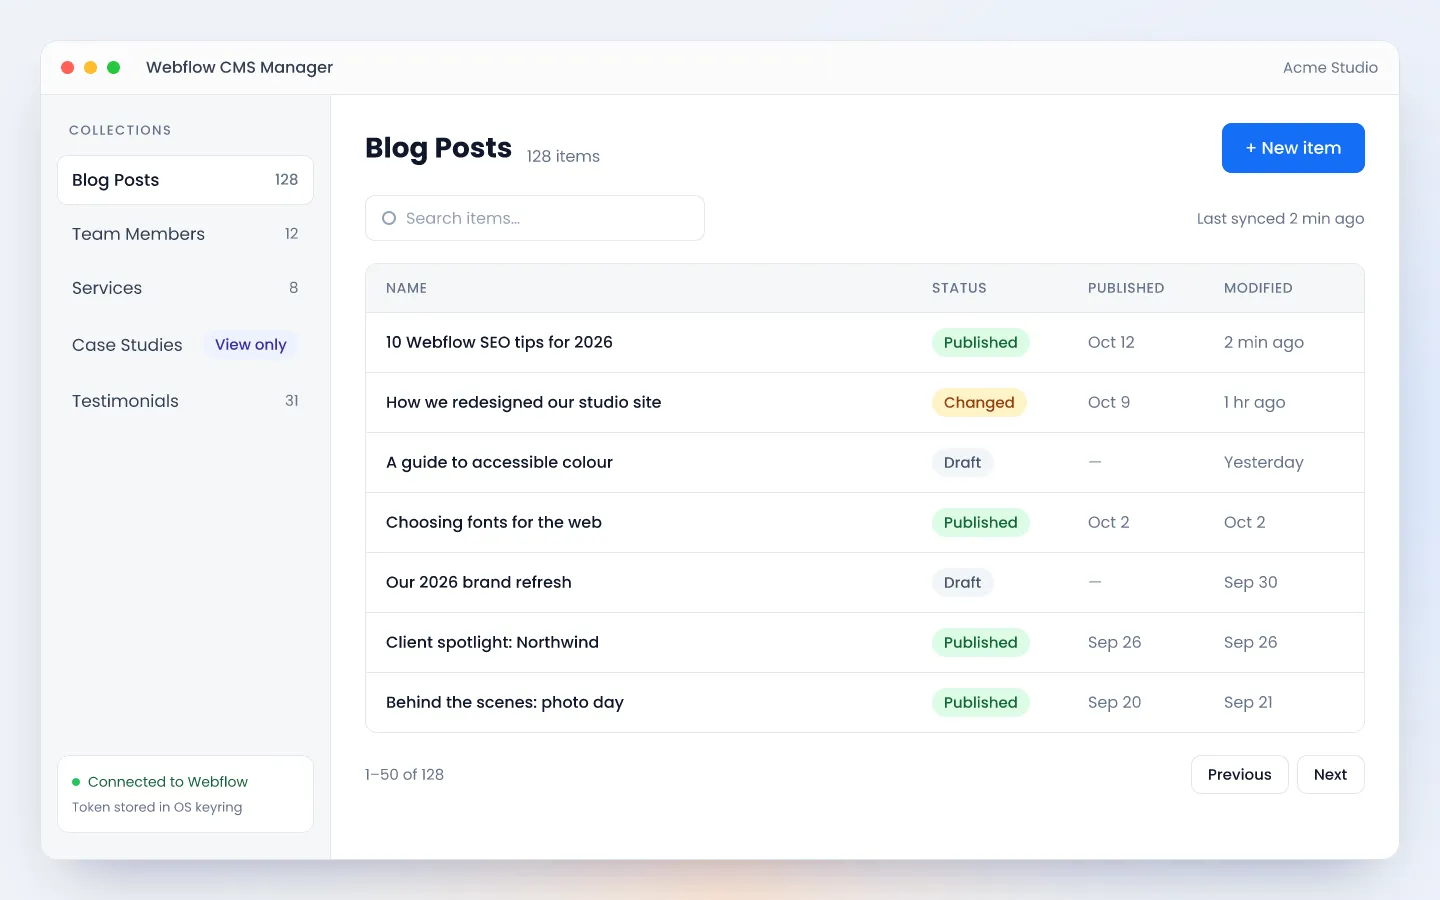The height and width of the screenshot is (900, 1440).
Task: Click Published badge for SEO tips post
Action: click(980, 342)
